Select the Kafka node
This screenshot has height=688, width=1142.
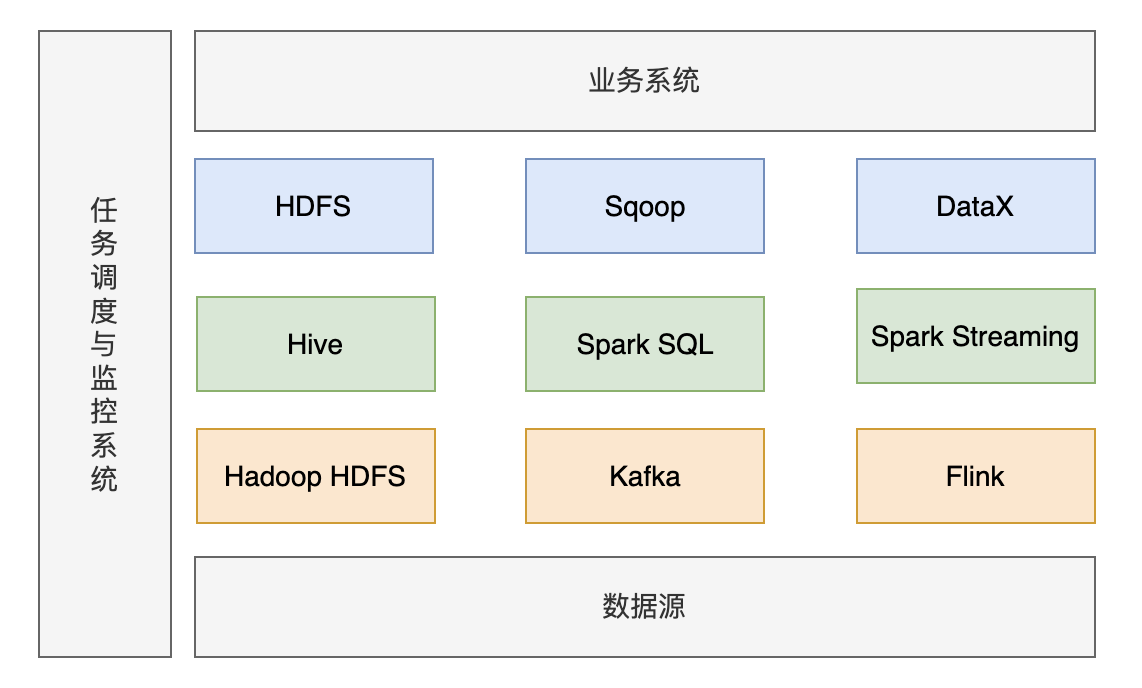pyautogui.click(x=644, y=476)
